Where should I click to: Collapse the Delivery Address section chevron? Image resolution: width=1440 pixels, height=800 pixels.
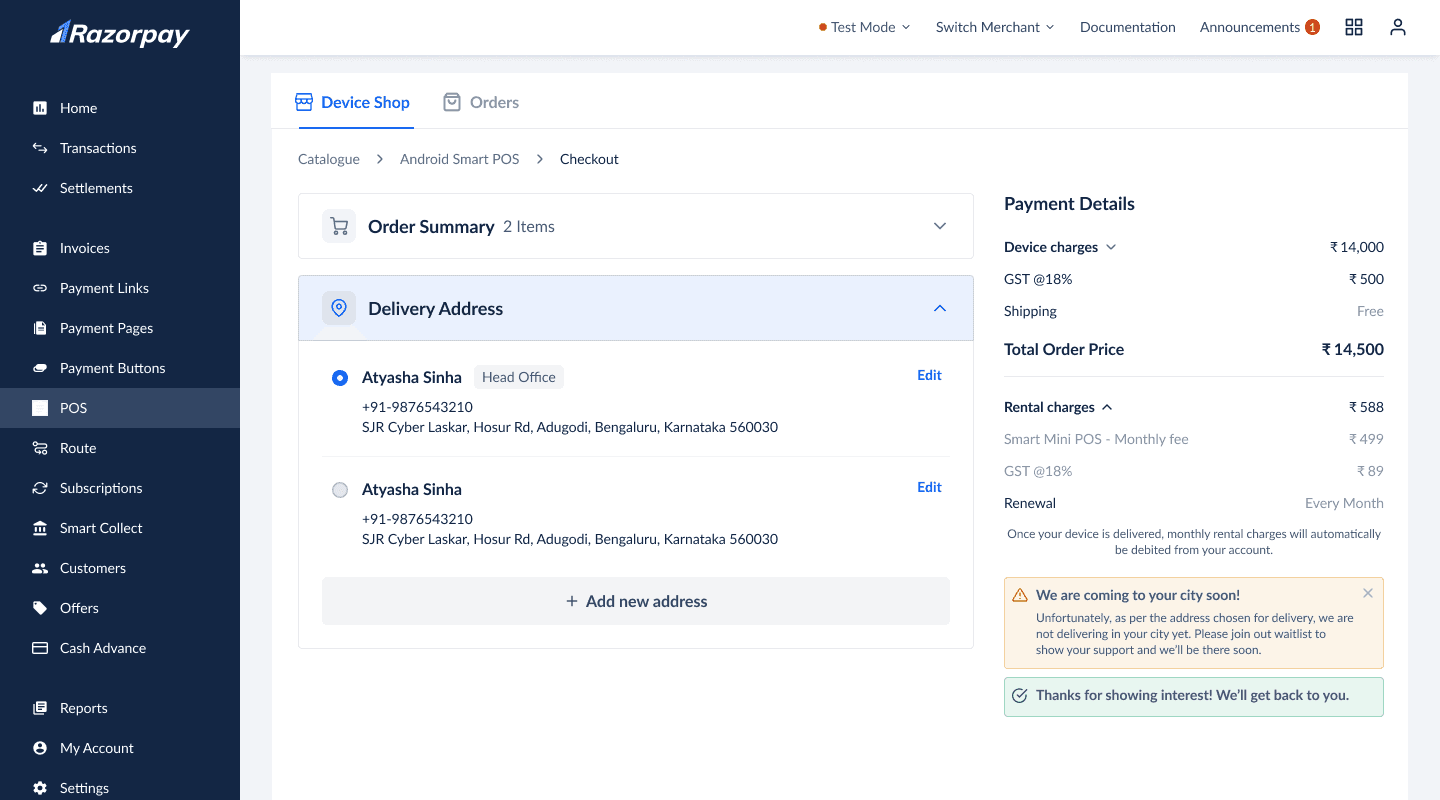click(x=940, y=308)
